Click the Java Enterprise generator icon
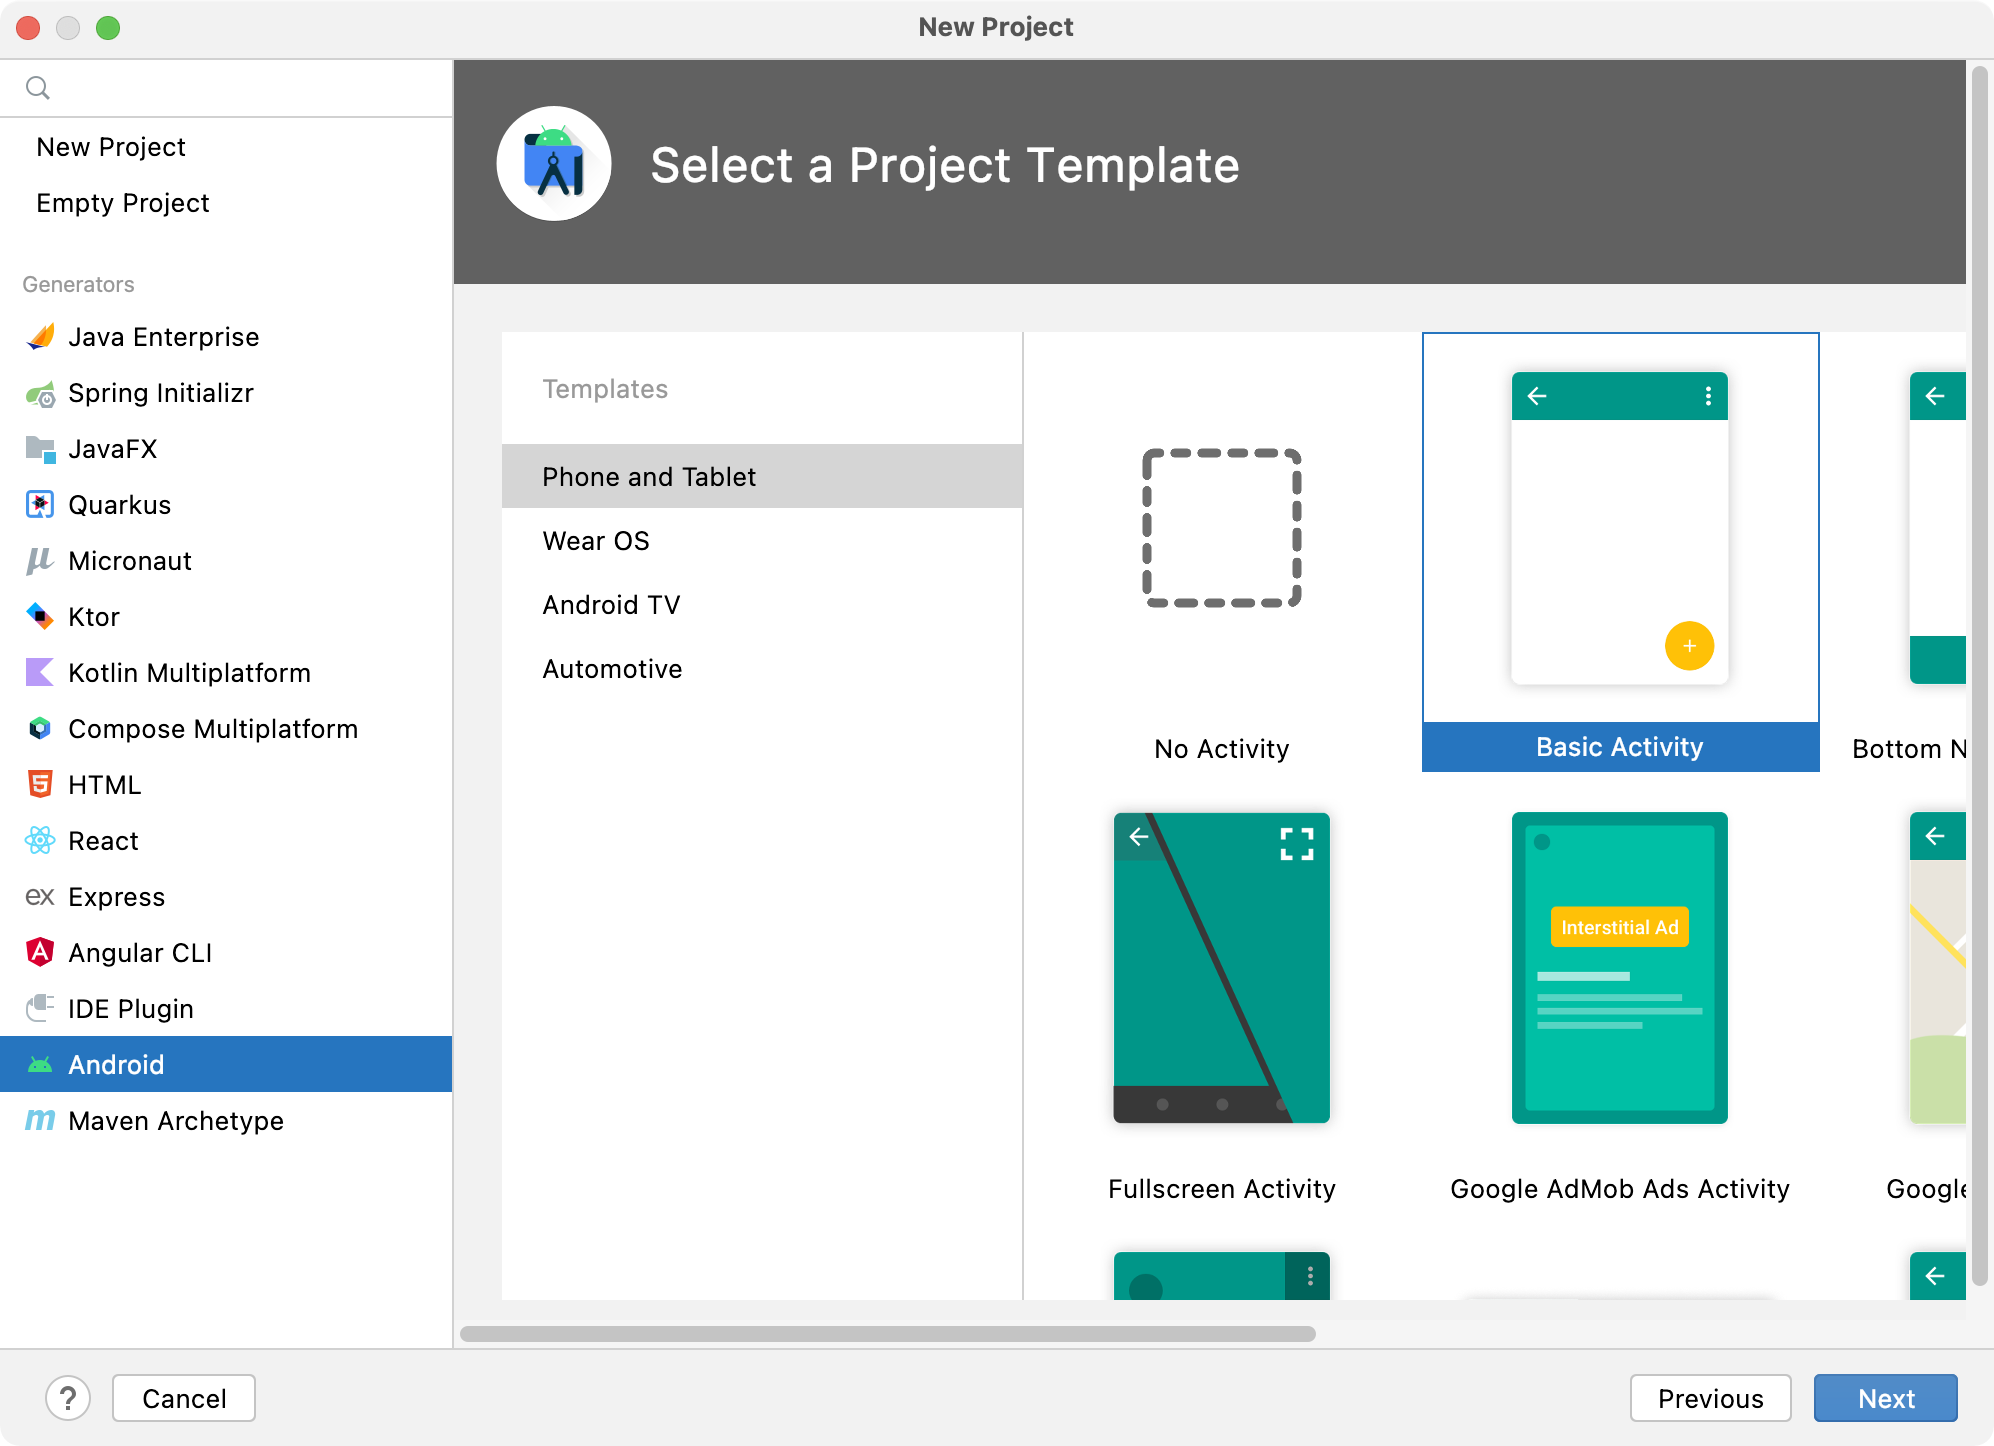 coord(40,338)
